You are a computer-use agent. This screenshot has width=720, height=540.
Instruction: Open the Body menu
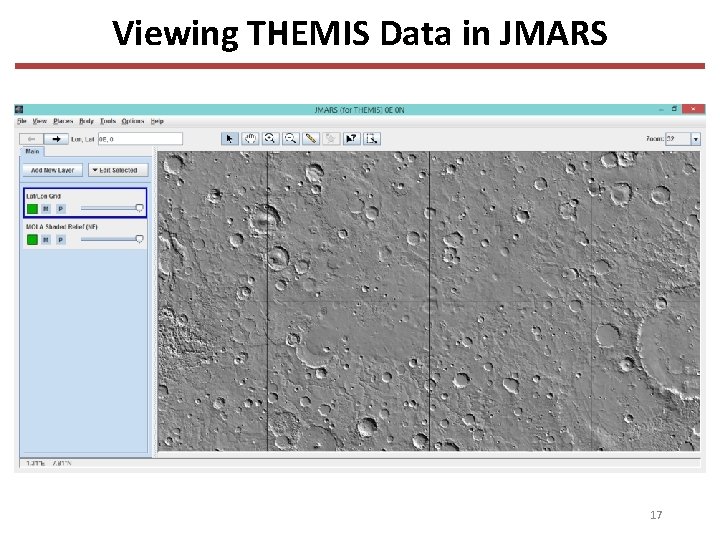pyautogui.click(x=86, y=121)
